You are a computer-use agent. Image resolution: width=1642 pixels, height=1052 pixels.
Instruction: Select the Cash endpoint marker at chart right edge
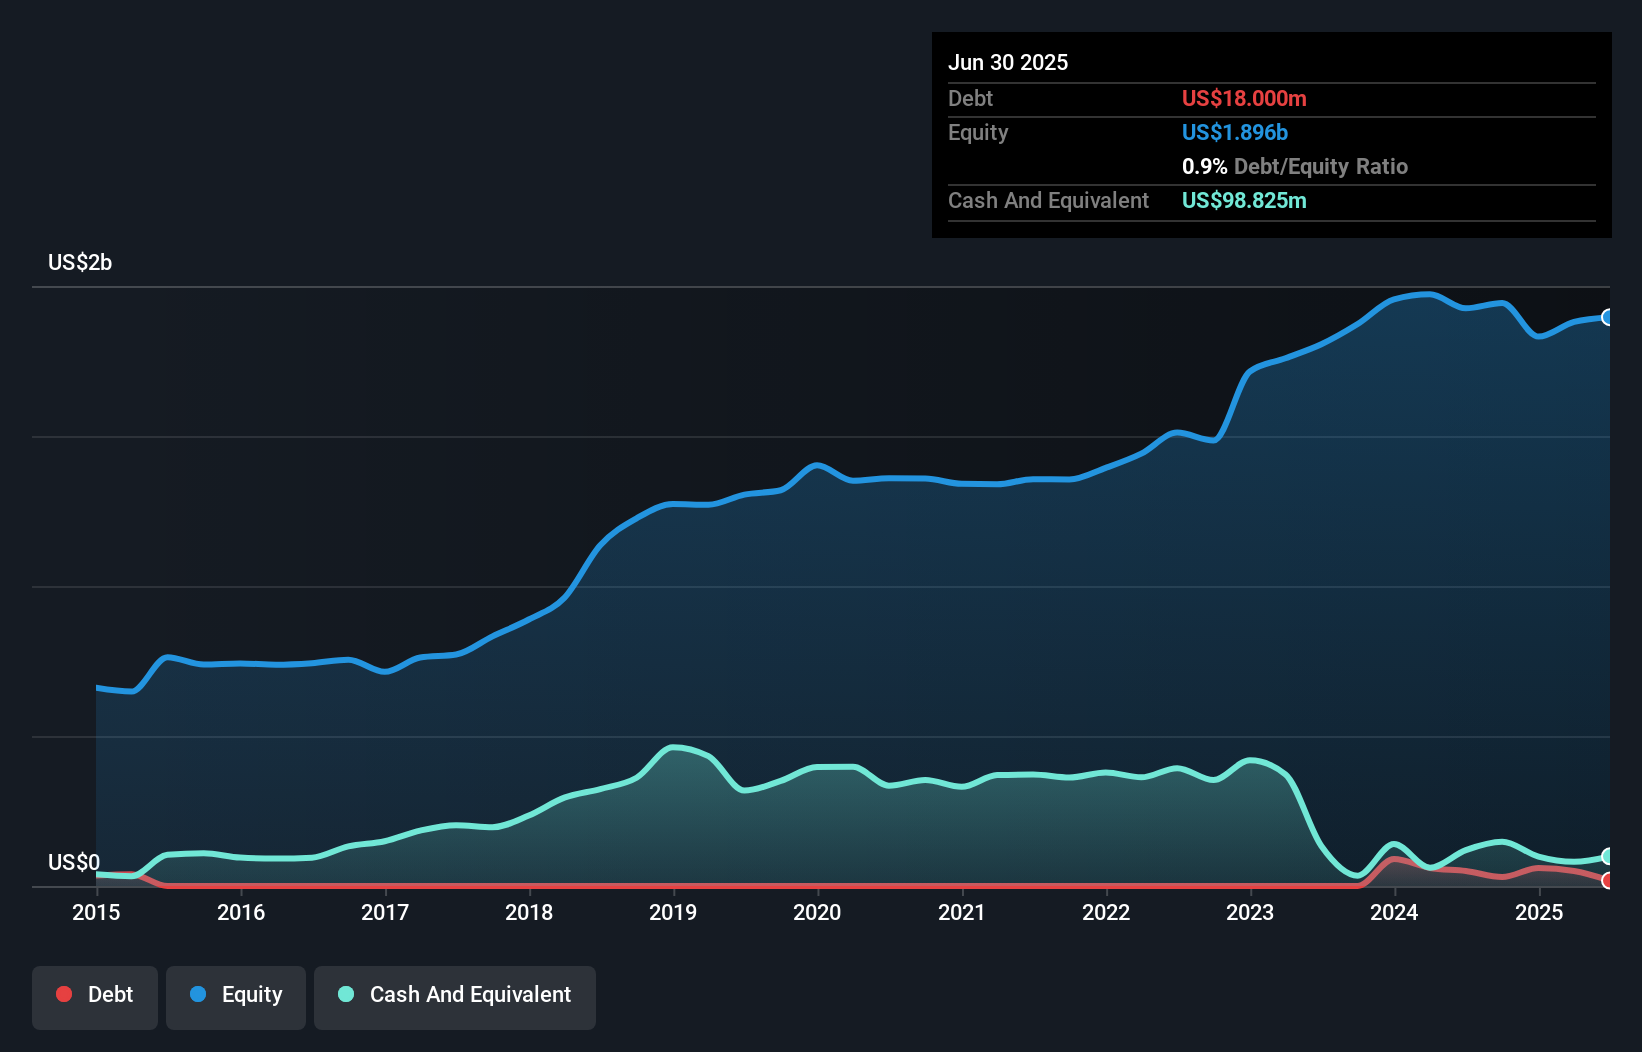coord(1608,858)
